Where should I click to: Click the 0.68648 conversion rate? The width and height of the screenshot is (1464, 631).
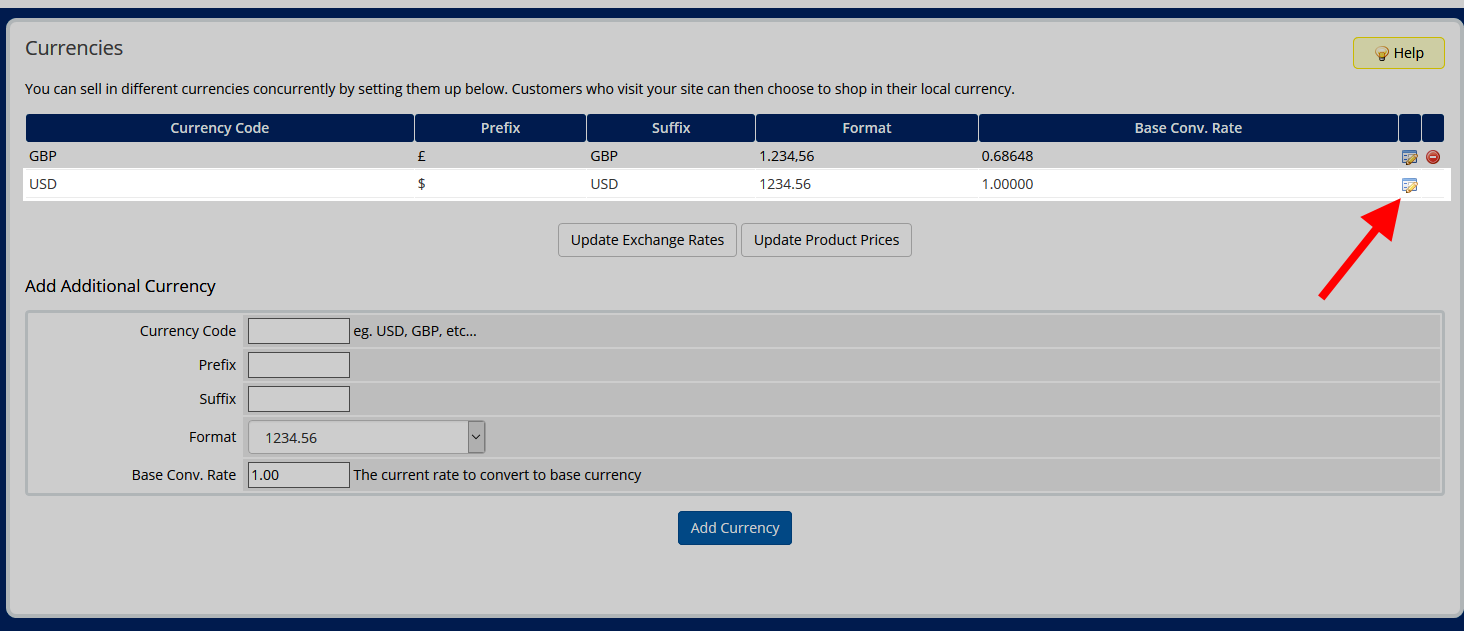tap(1008, 156)
